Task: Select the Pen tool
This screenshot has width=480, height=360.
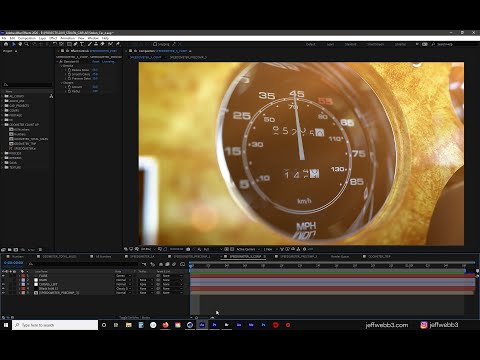Action: click(x=76, y=44)
